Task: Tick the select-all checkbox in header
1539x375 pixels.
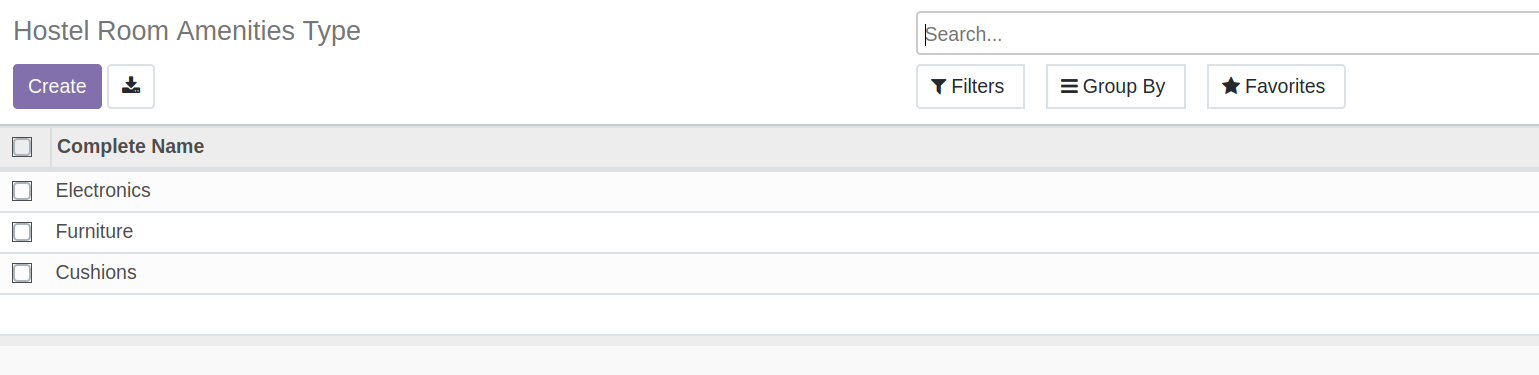Action: pos(22,147)
